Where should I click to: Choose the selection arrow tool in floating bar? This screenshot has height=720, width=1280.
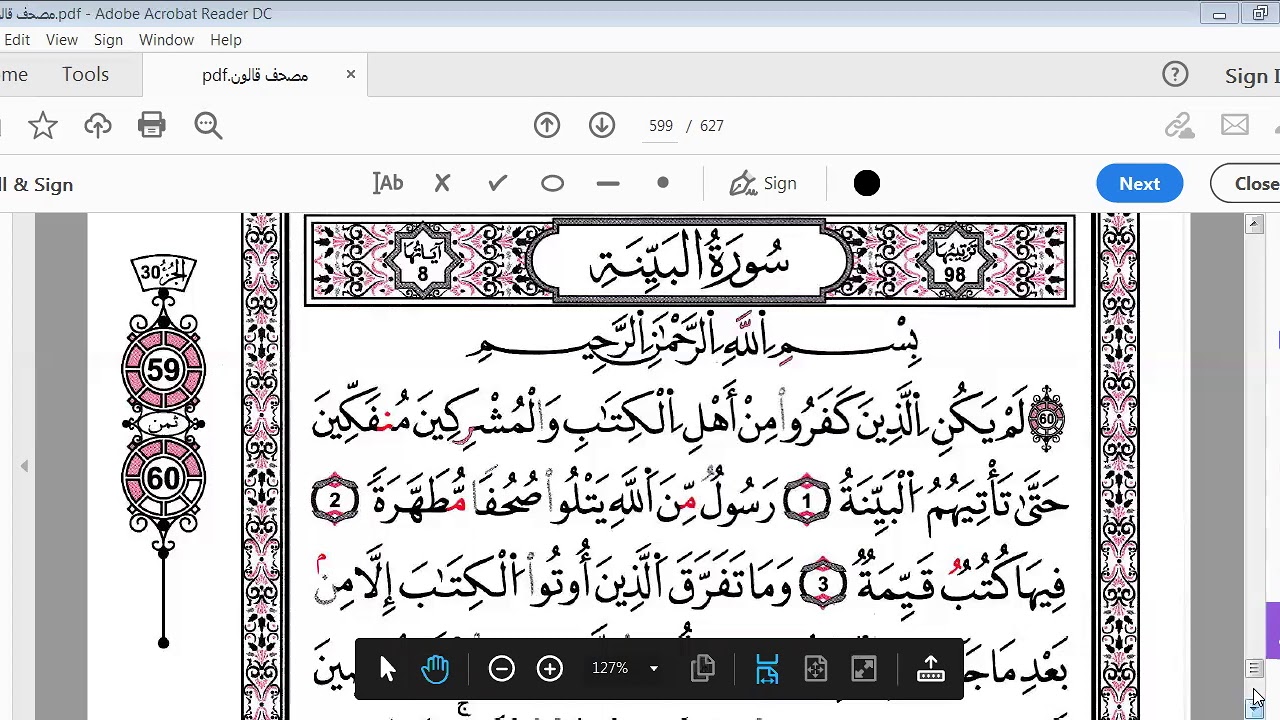point(388,668)
